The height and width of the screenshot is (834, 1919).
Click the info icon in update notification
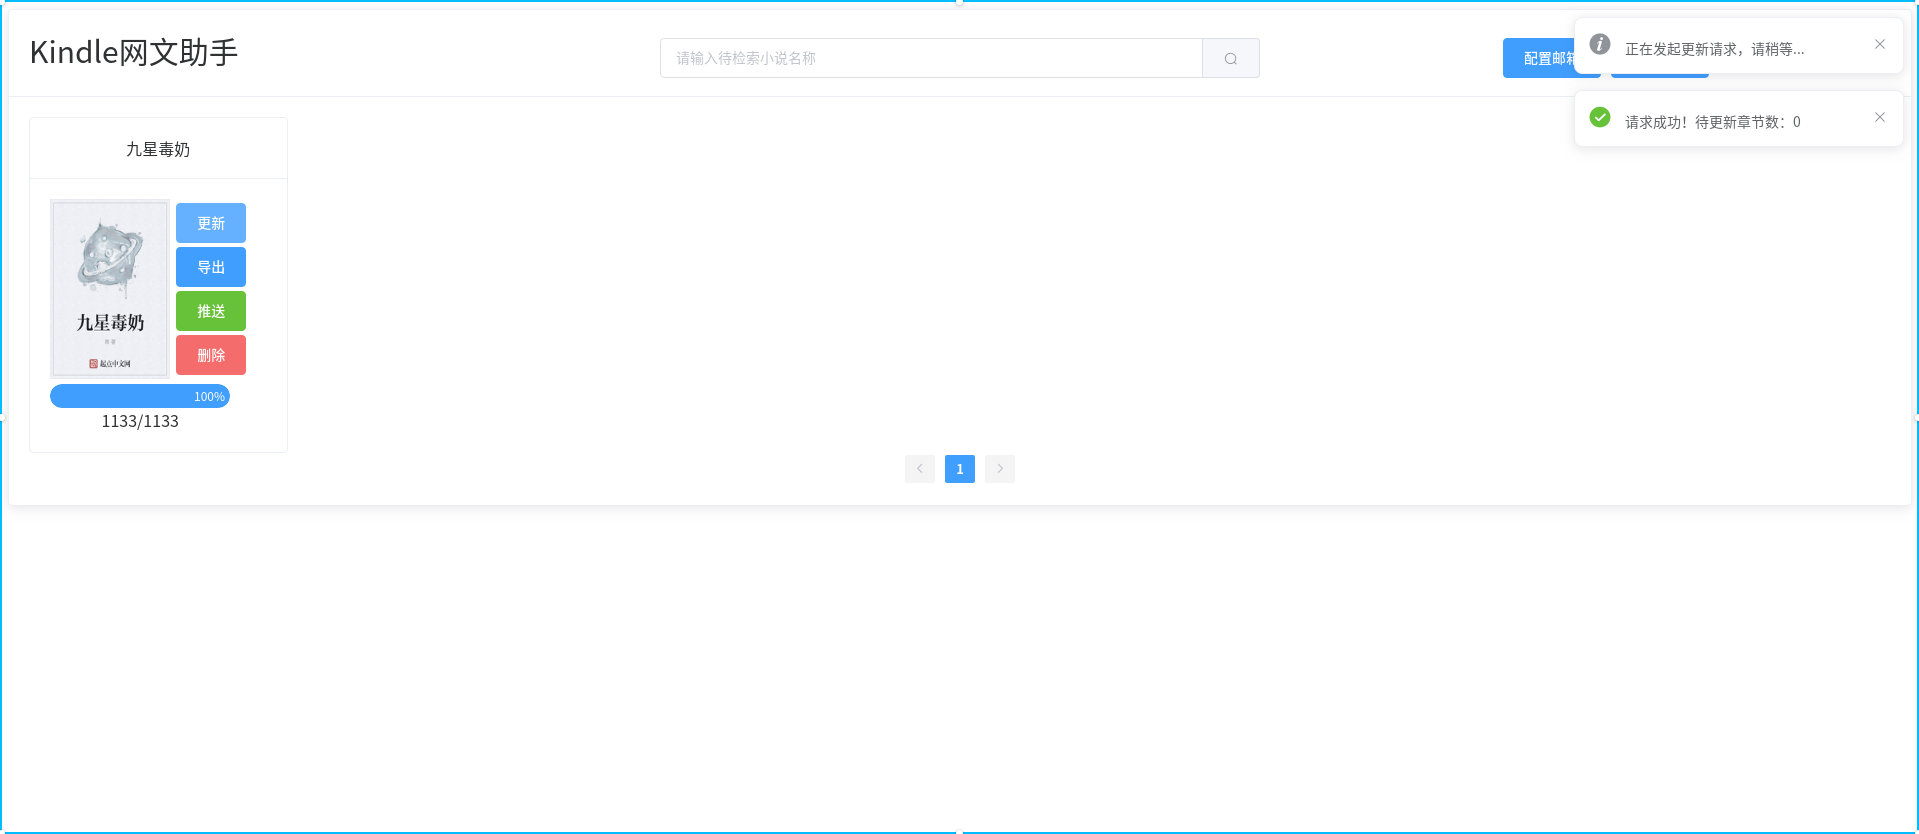[1600, 44]
